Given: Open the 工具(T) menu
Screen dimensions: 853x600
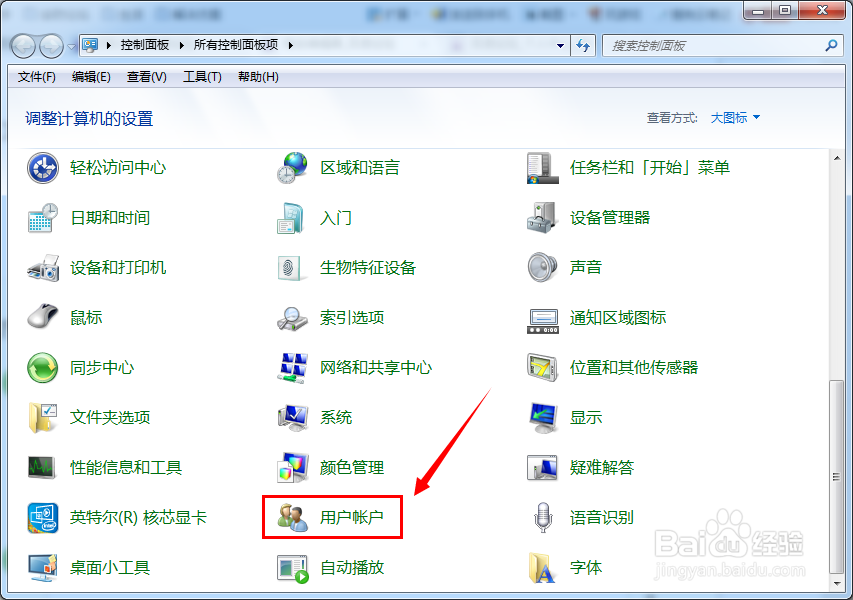Looking at the screenshot, I should tap(202, 77).
